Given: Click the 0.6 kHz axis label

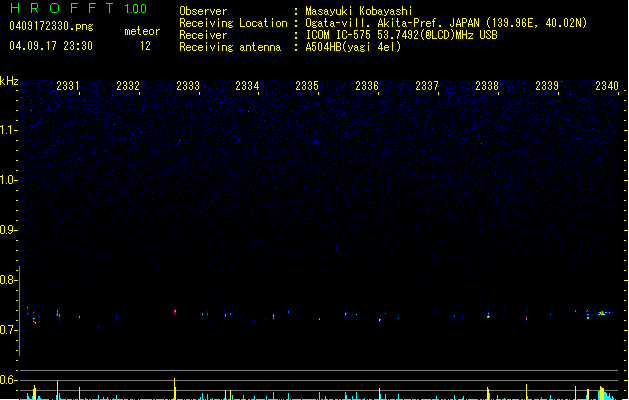Looking at the screenshot, I should pyautogui.click(x=8, y=380).
